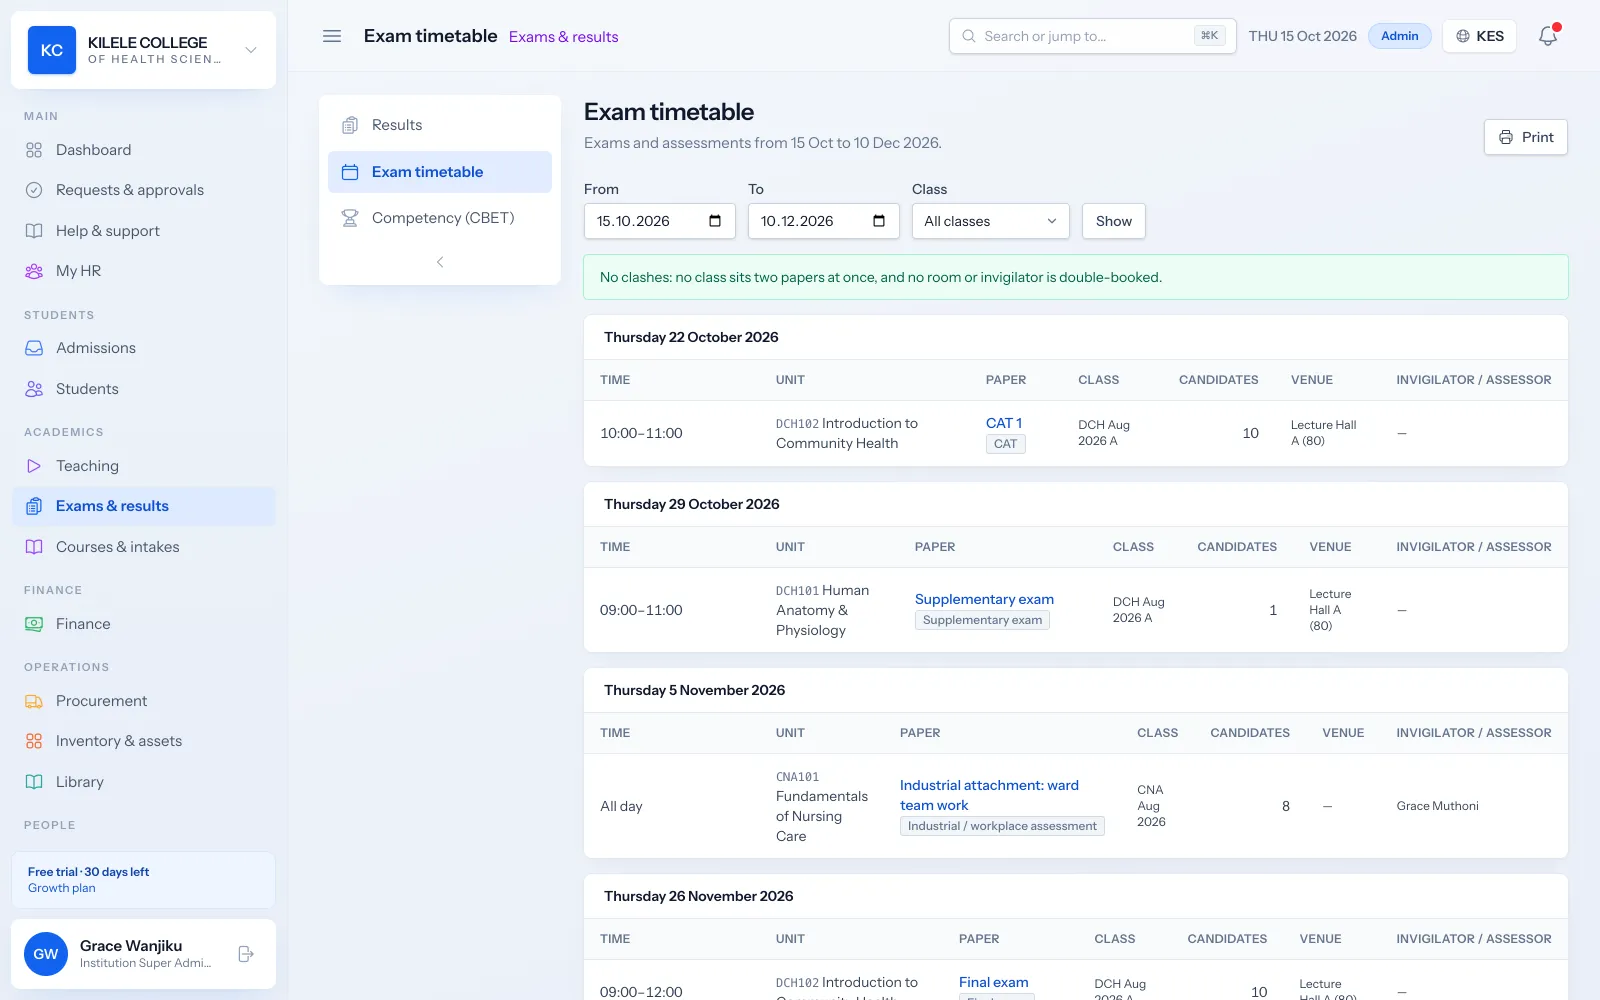The height and width of the screenshot is (1000, 1600).
Task: Open the Supplementary exam paper link
Action: [x=984, y=599]
